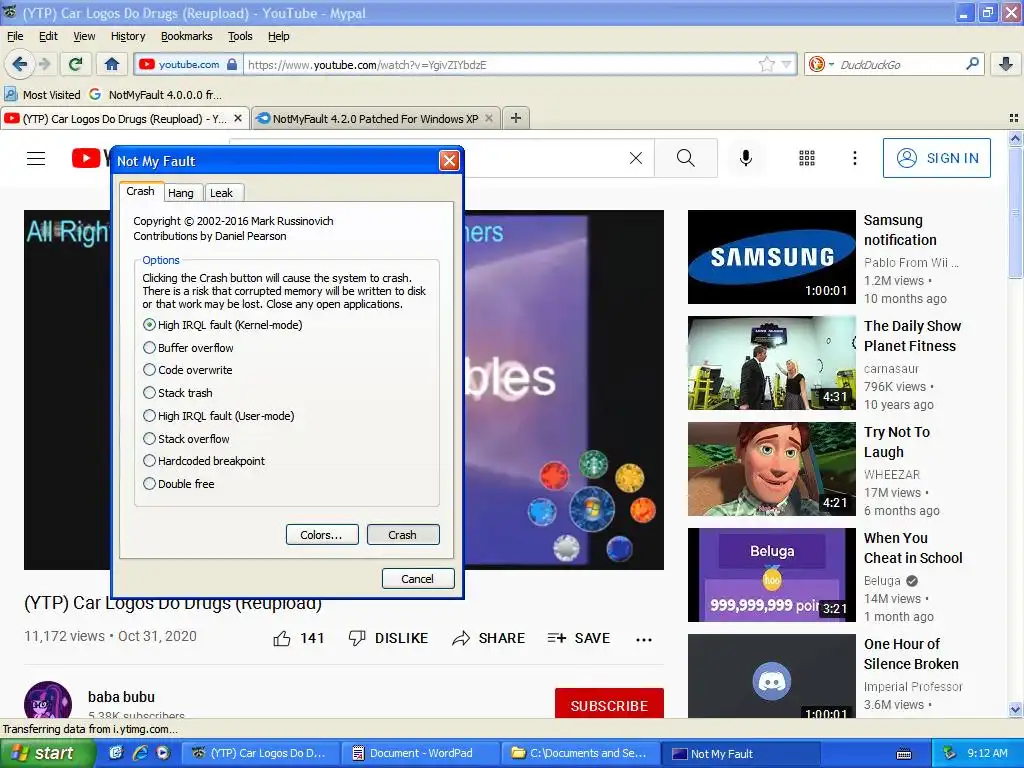Share the video using the arrow icon
The image size is (1024, 768).
click(461, 638)
